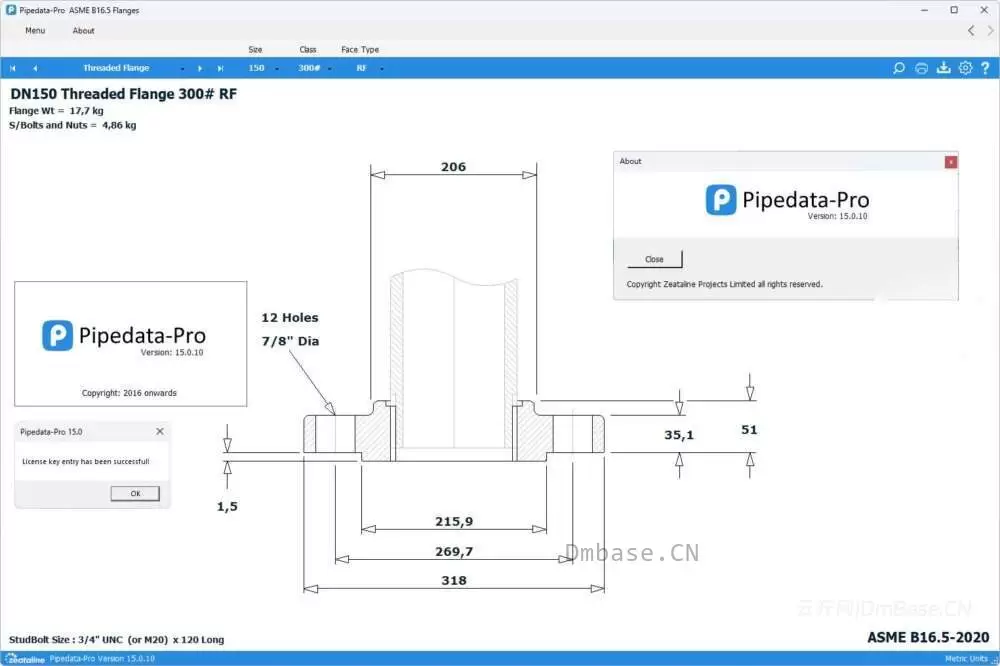Click the Metric Units indicator in status bar
The width and height of the screenshot is (1000, 666).
pyautogui.click(x=966, y=658)
